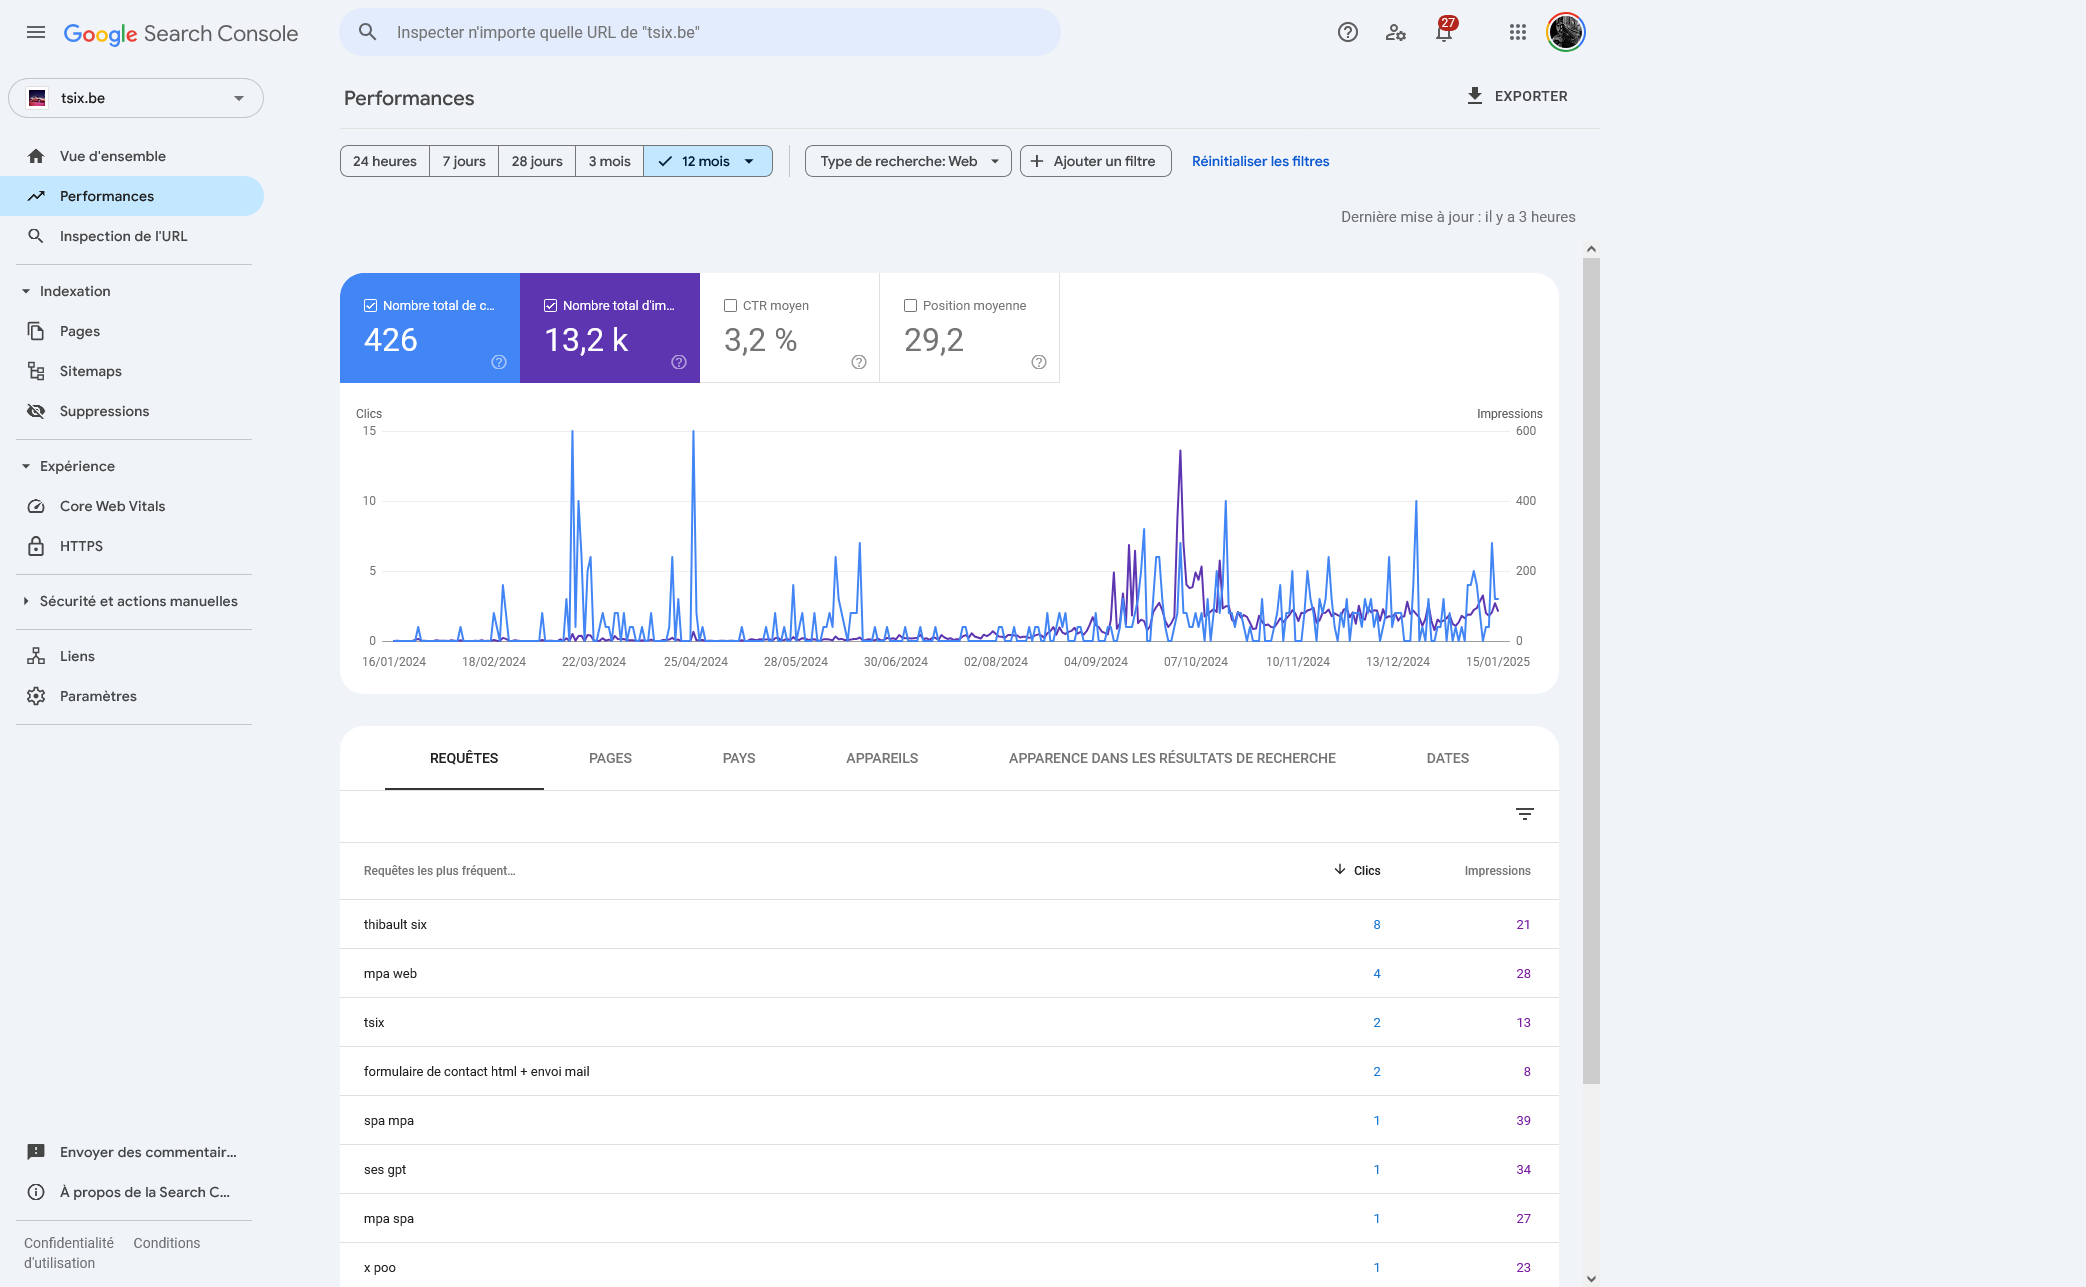Click Réinitialiser les filtres link
The height and width of the screenshot is (1287, 2086).
[x=1260, y=161]
